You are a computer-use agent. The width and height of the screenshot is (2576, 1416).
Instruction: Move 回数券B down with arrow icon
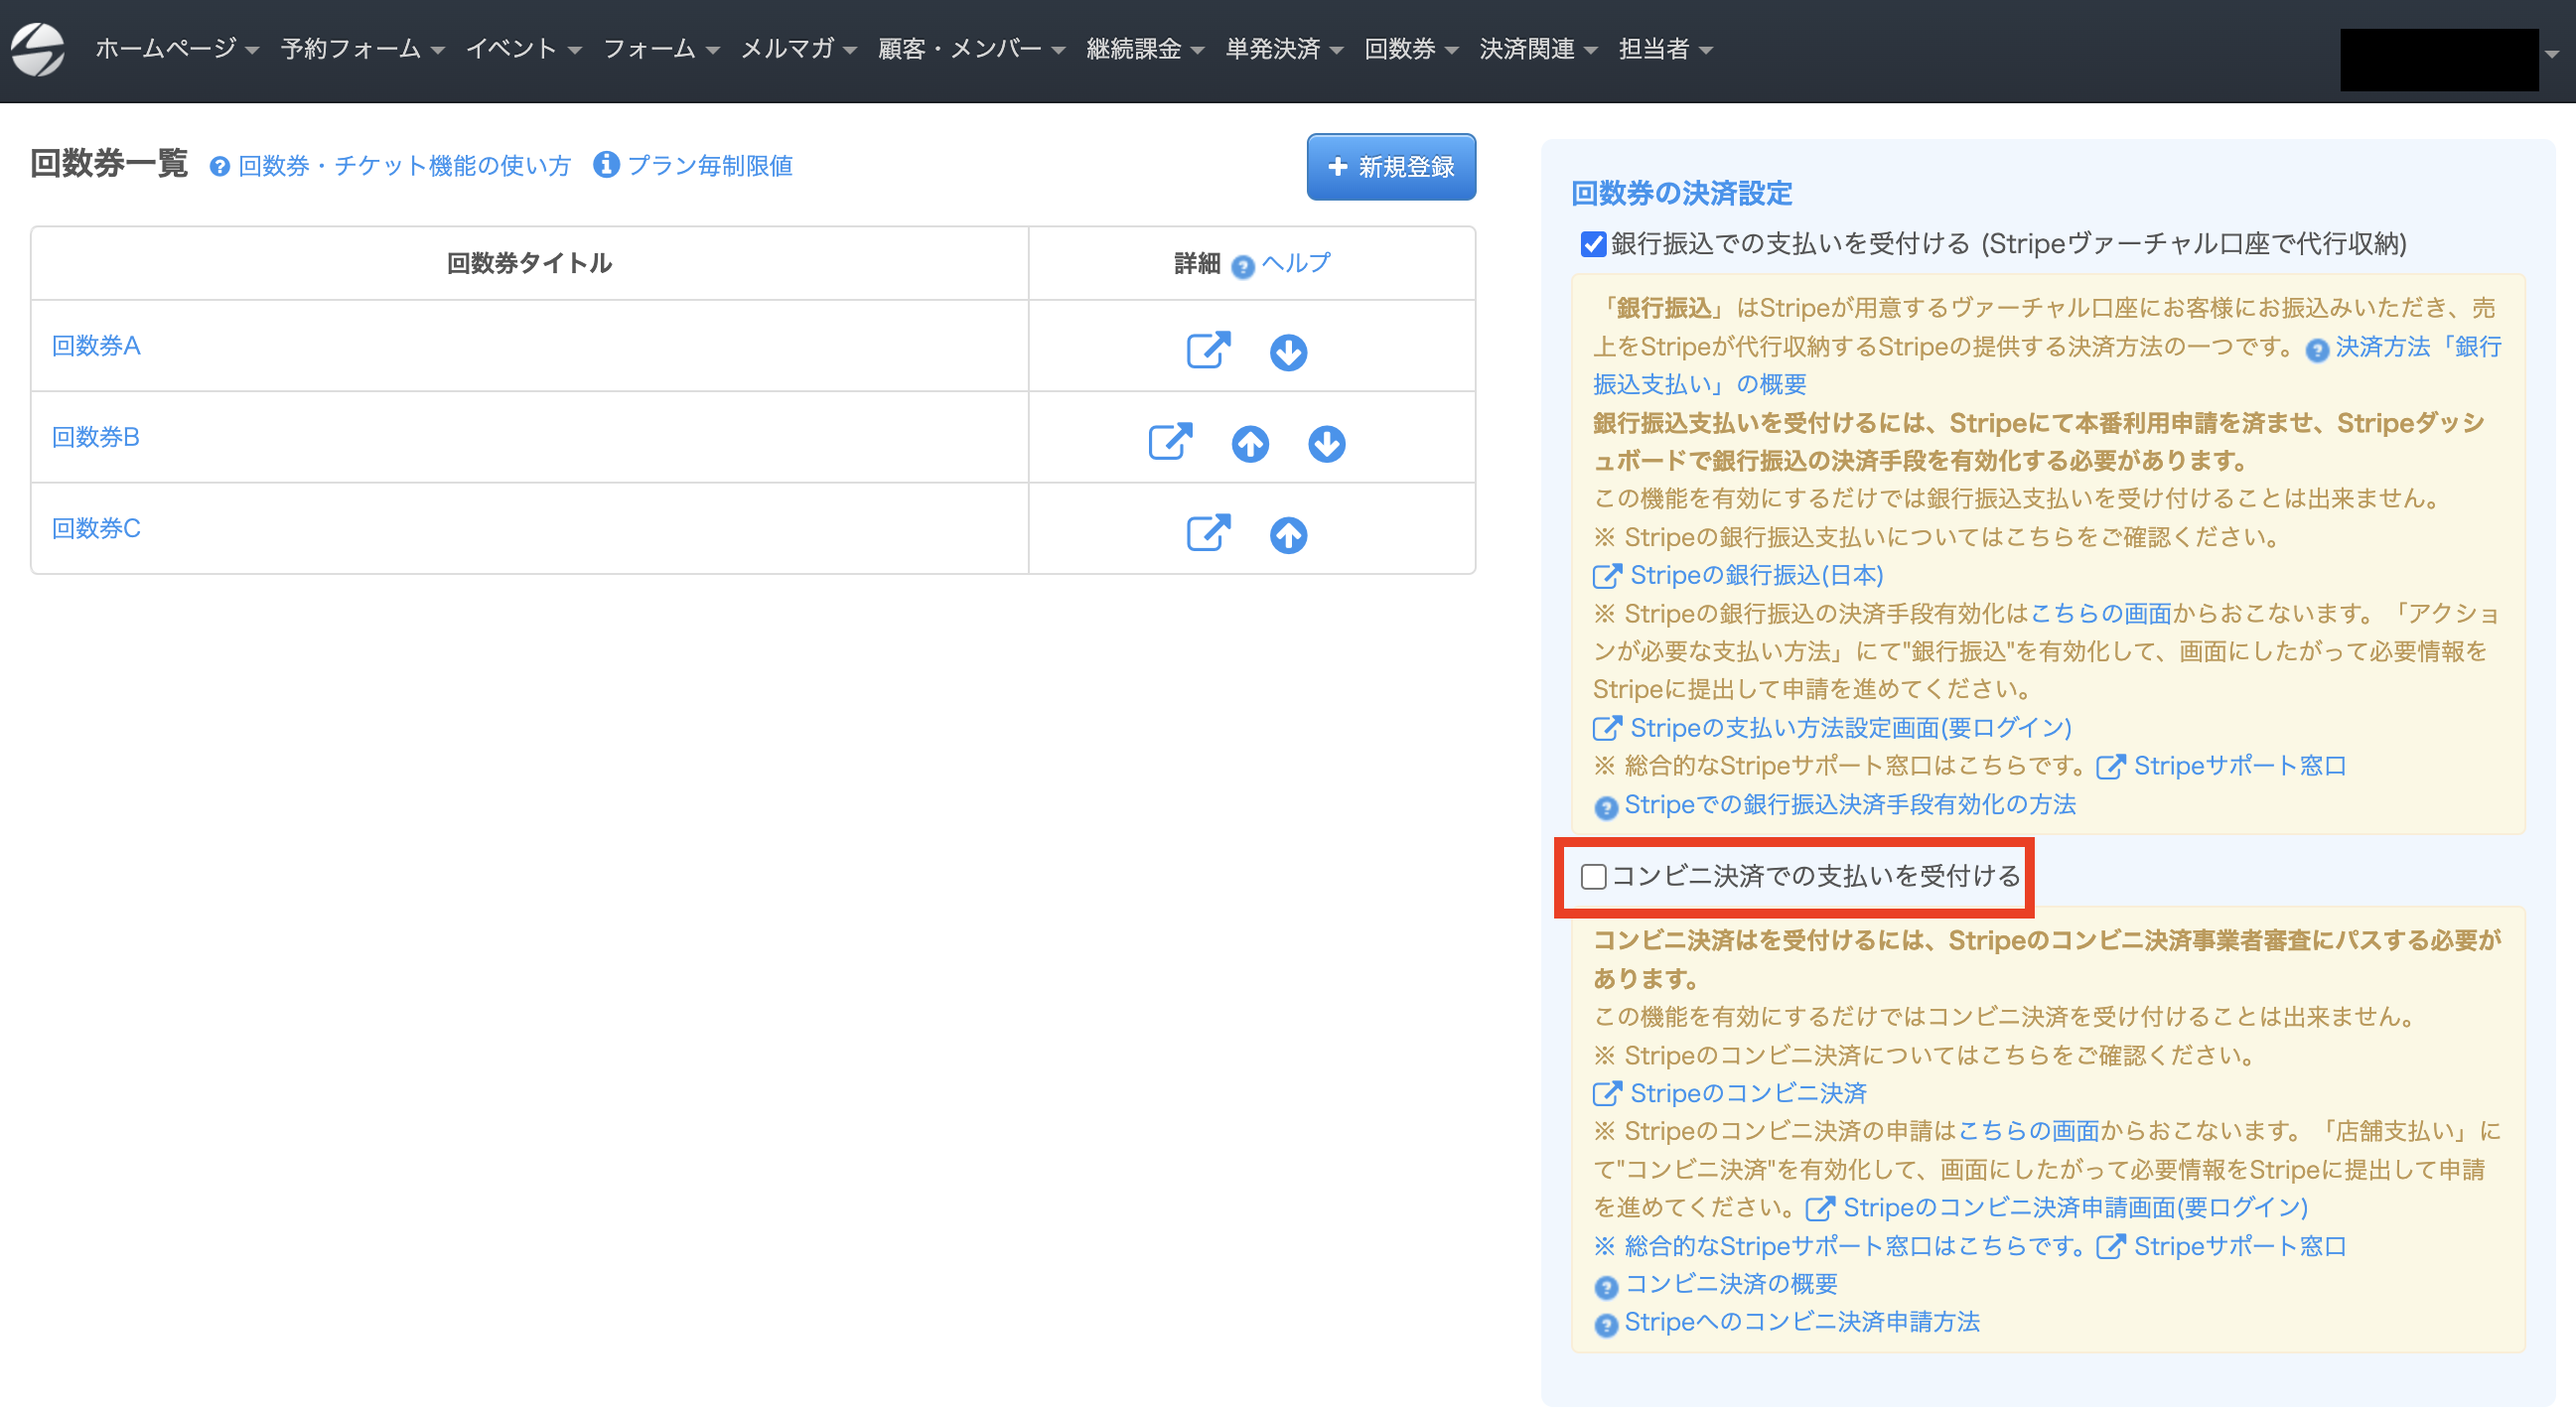(1327, 444)
